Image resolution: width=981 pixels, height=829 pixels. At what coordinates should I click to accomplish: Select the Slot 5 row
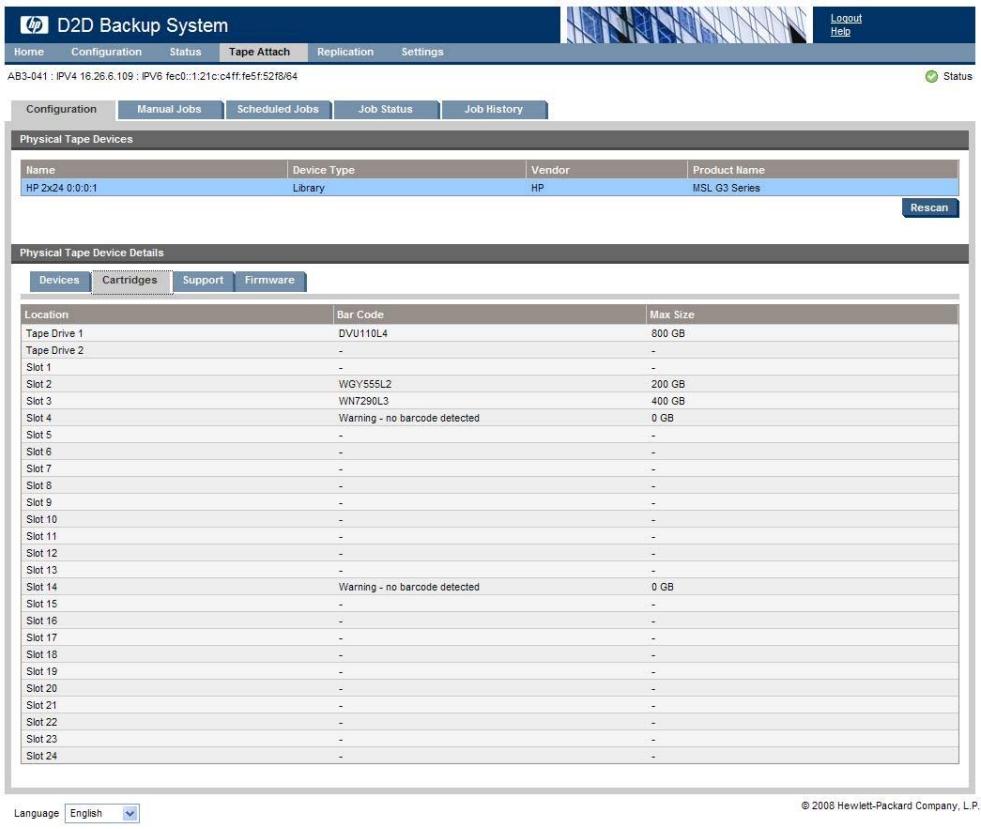(x=489, y=435)
